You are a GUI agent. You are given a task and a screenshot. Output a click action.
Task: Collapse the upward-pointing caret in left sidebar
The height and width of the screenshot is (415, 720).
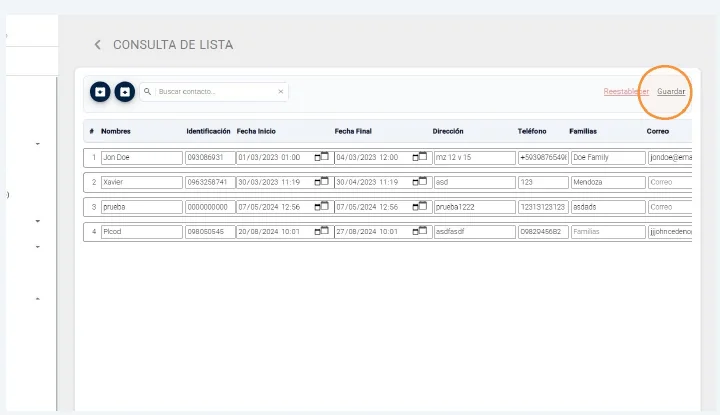(x=38, y=299)
